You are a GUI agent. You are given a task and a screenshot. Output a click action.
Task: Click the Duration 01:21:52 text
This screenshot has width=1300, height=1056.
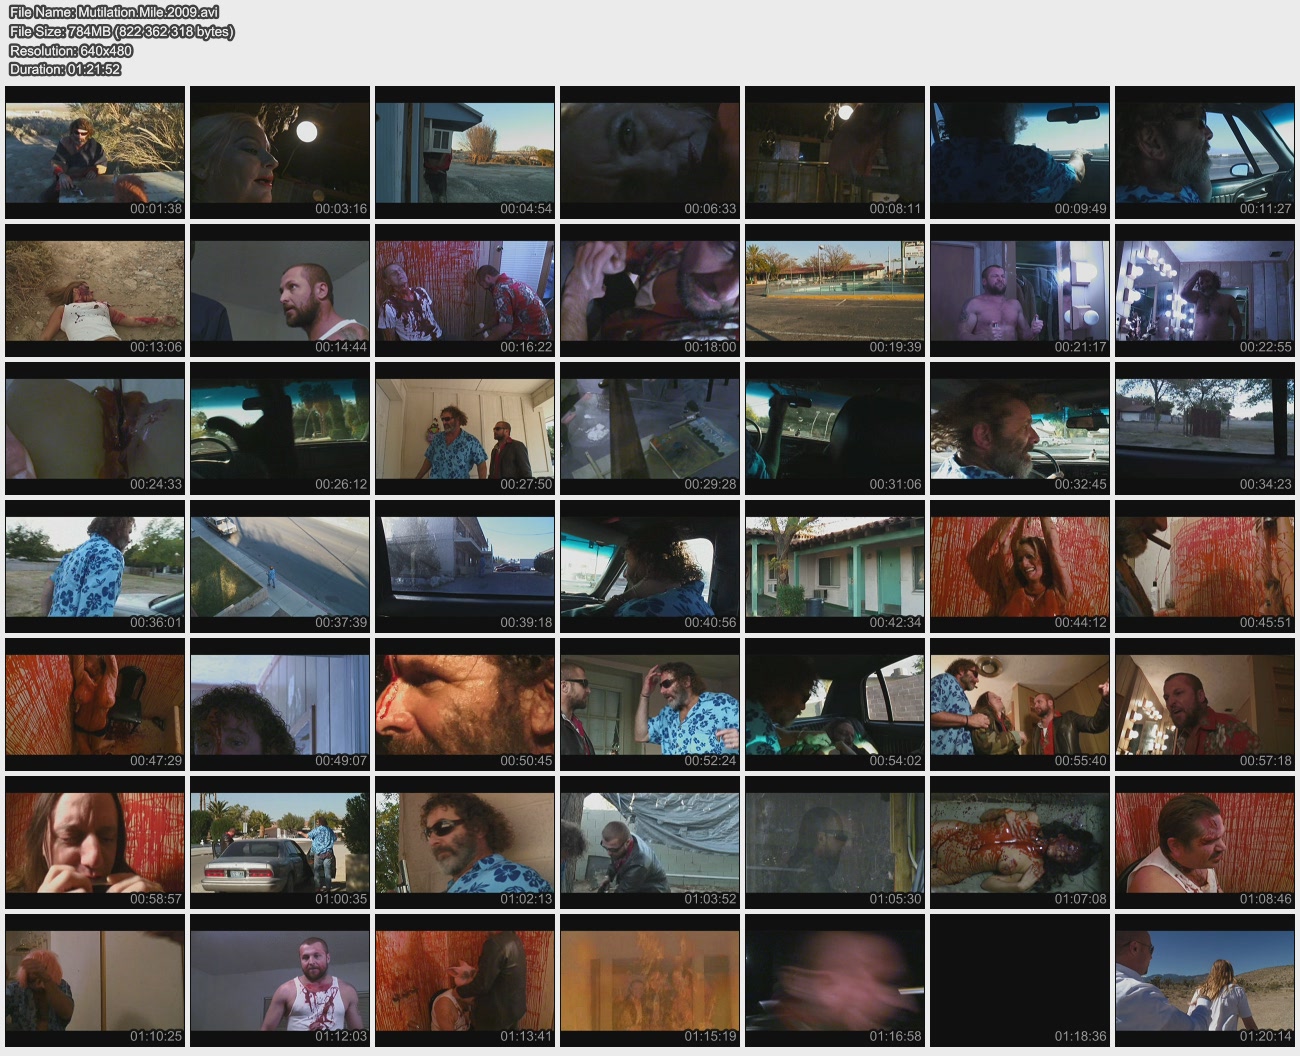(x=65, y=69)
